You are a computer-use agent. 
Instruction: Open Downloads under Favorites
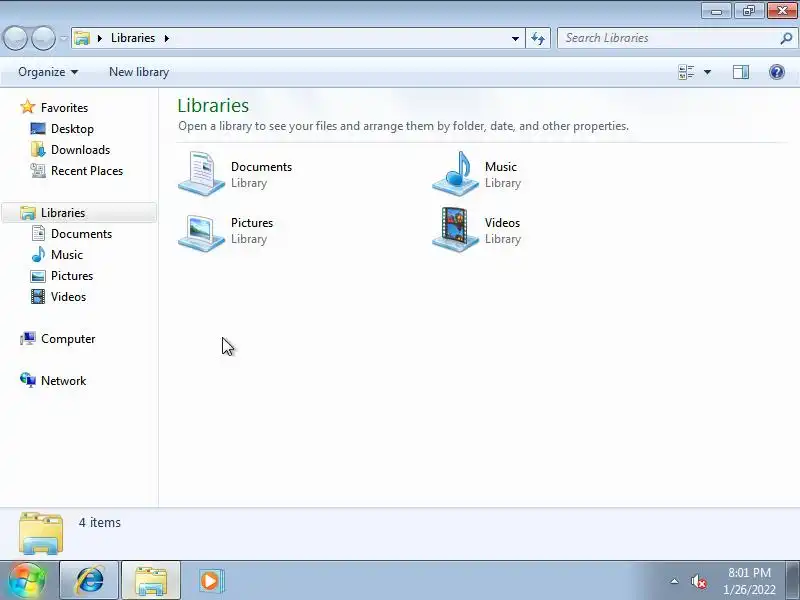(x=80, y=149)
